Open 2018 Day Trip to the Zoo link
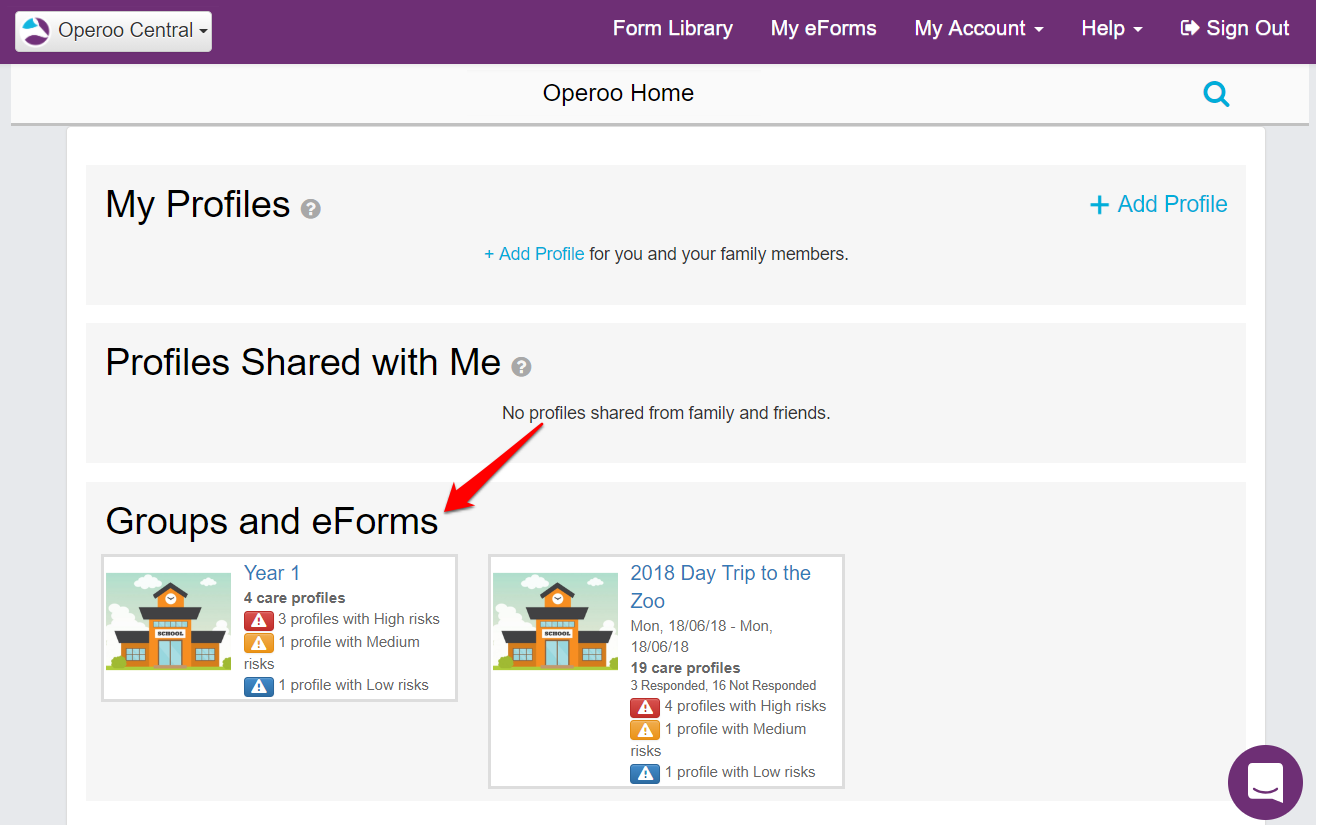 tap(720, 587)
